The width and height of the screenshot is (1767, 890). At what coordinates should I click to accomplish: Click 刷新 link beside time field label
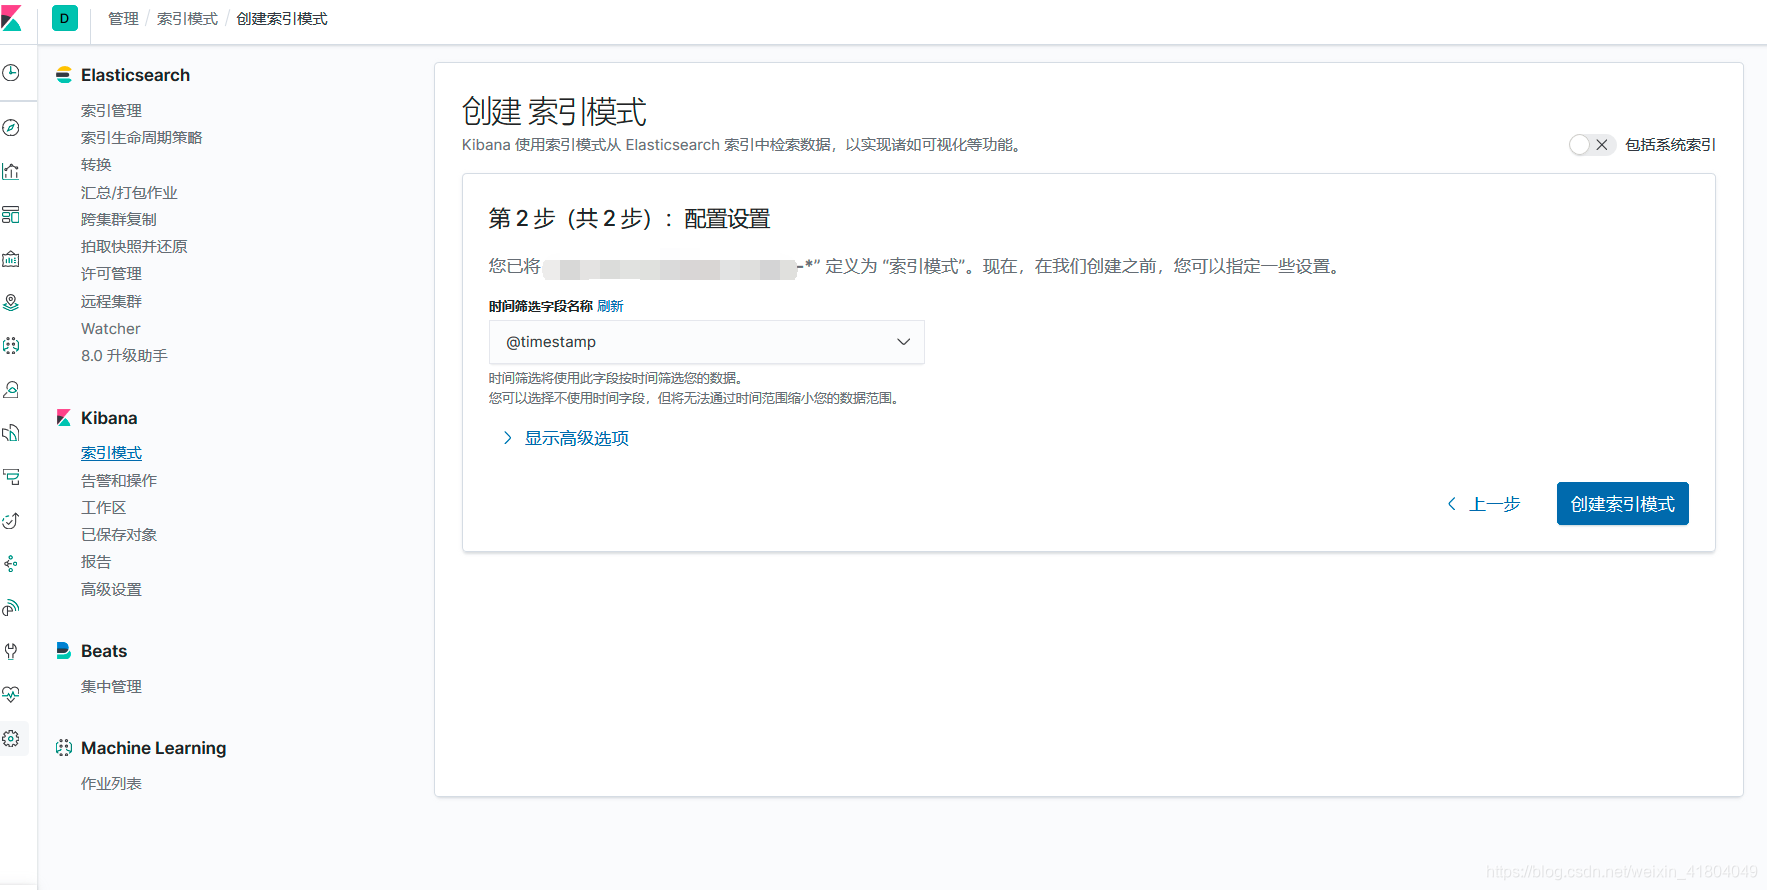(610, 306)
